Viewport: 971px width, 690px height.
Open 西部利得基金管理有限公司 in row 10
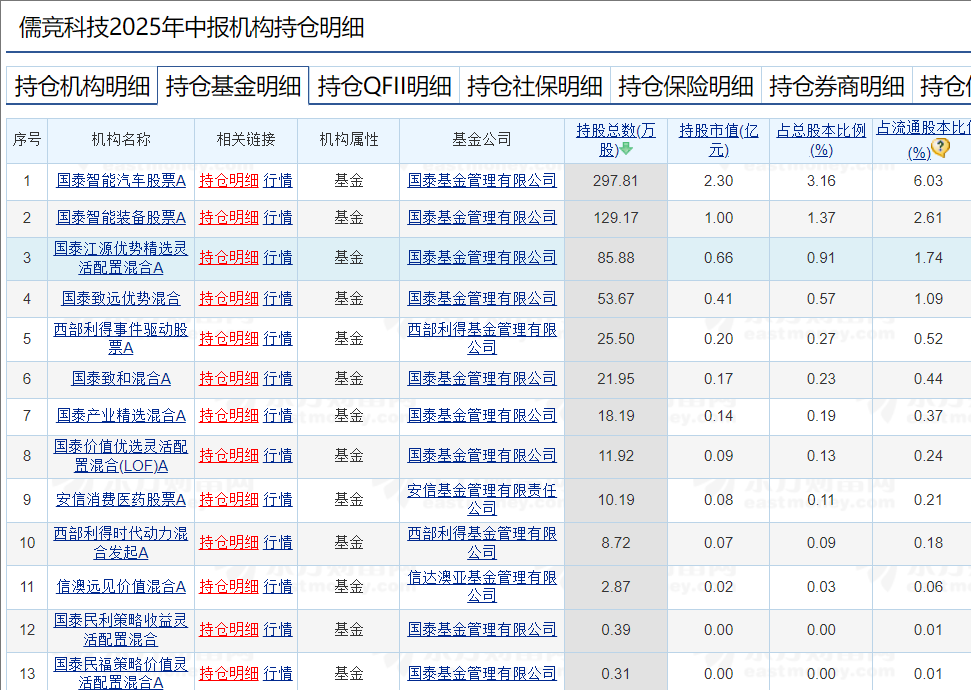point(482,543)
